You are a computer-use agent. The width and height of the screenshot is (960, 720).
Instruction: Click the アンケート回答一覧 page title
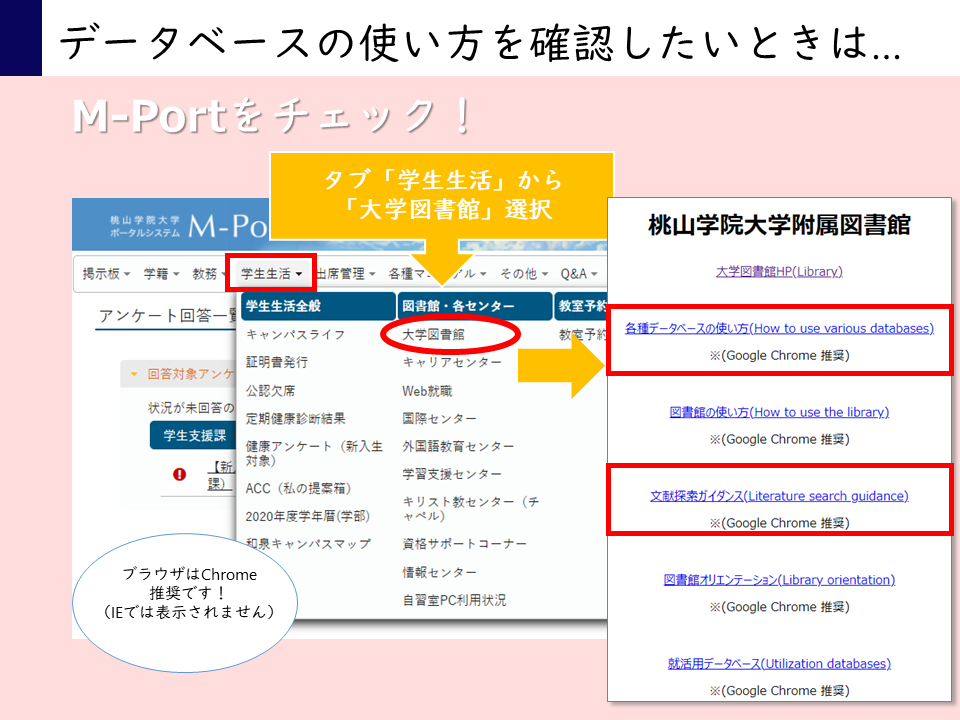pyautogui.click(x=168, y=315)
